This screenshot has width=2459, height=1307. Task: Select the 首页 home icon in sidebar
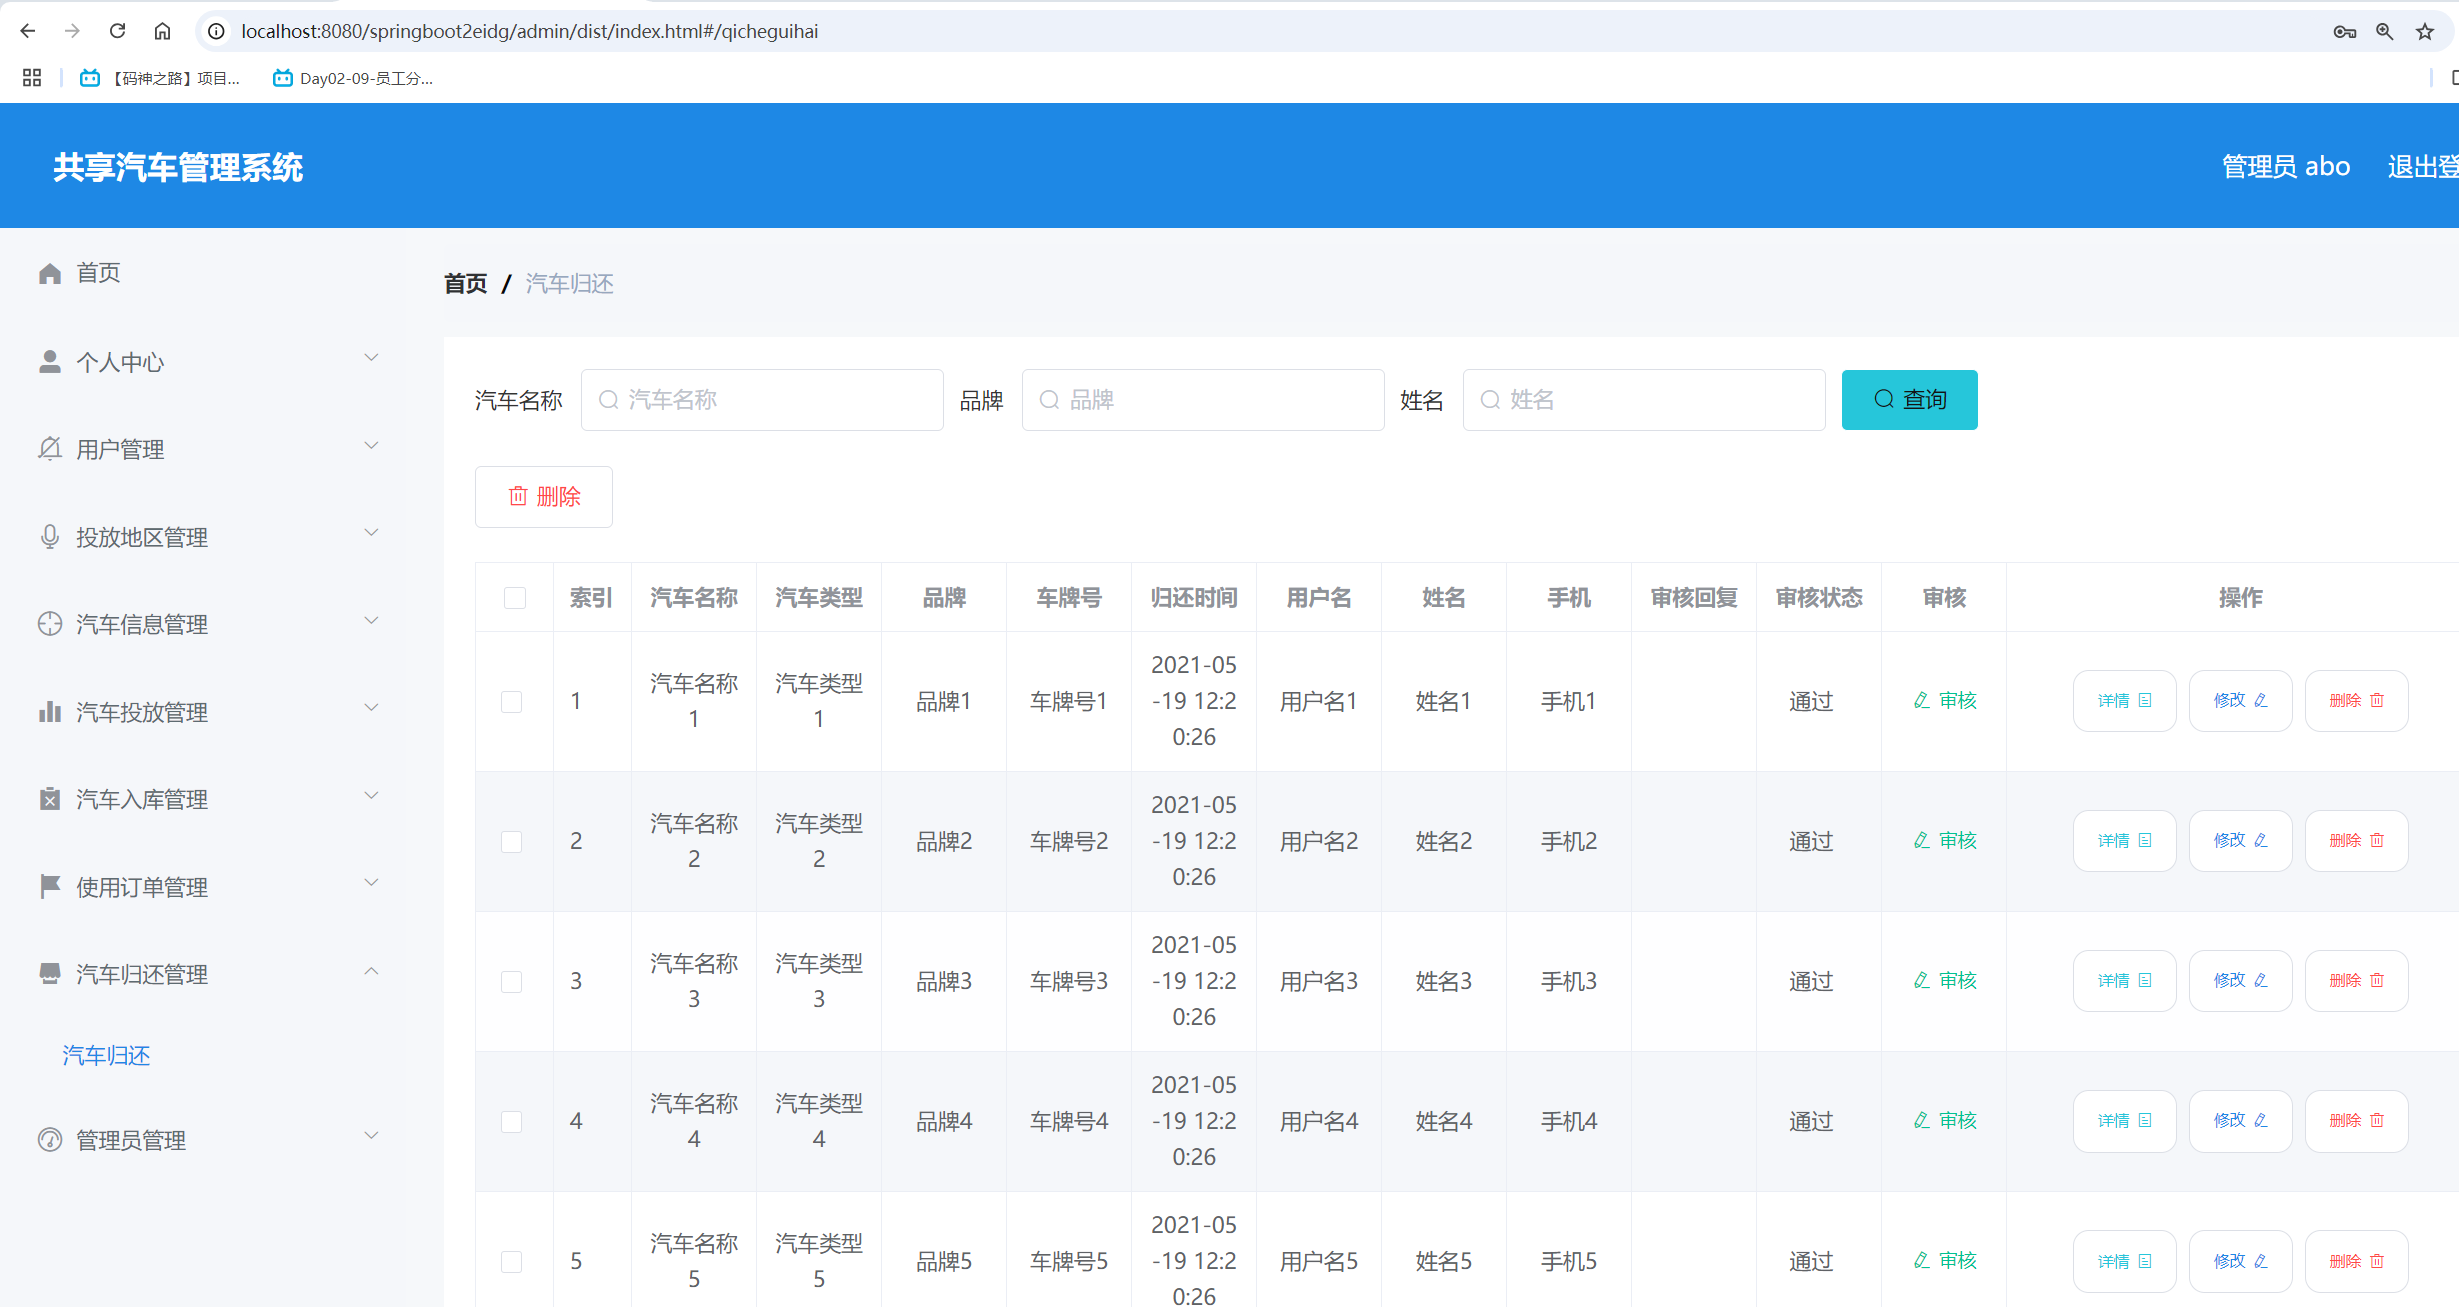click(50, 272)
